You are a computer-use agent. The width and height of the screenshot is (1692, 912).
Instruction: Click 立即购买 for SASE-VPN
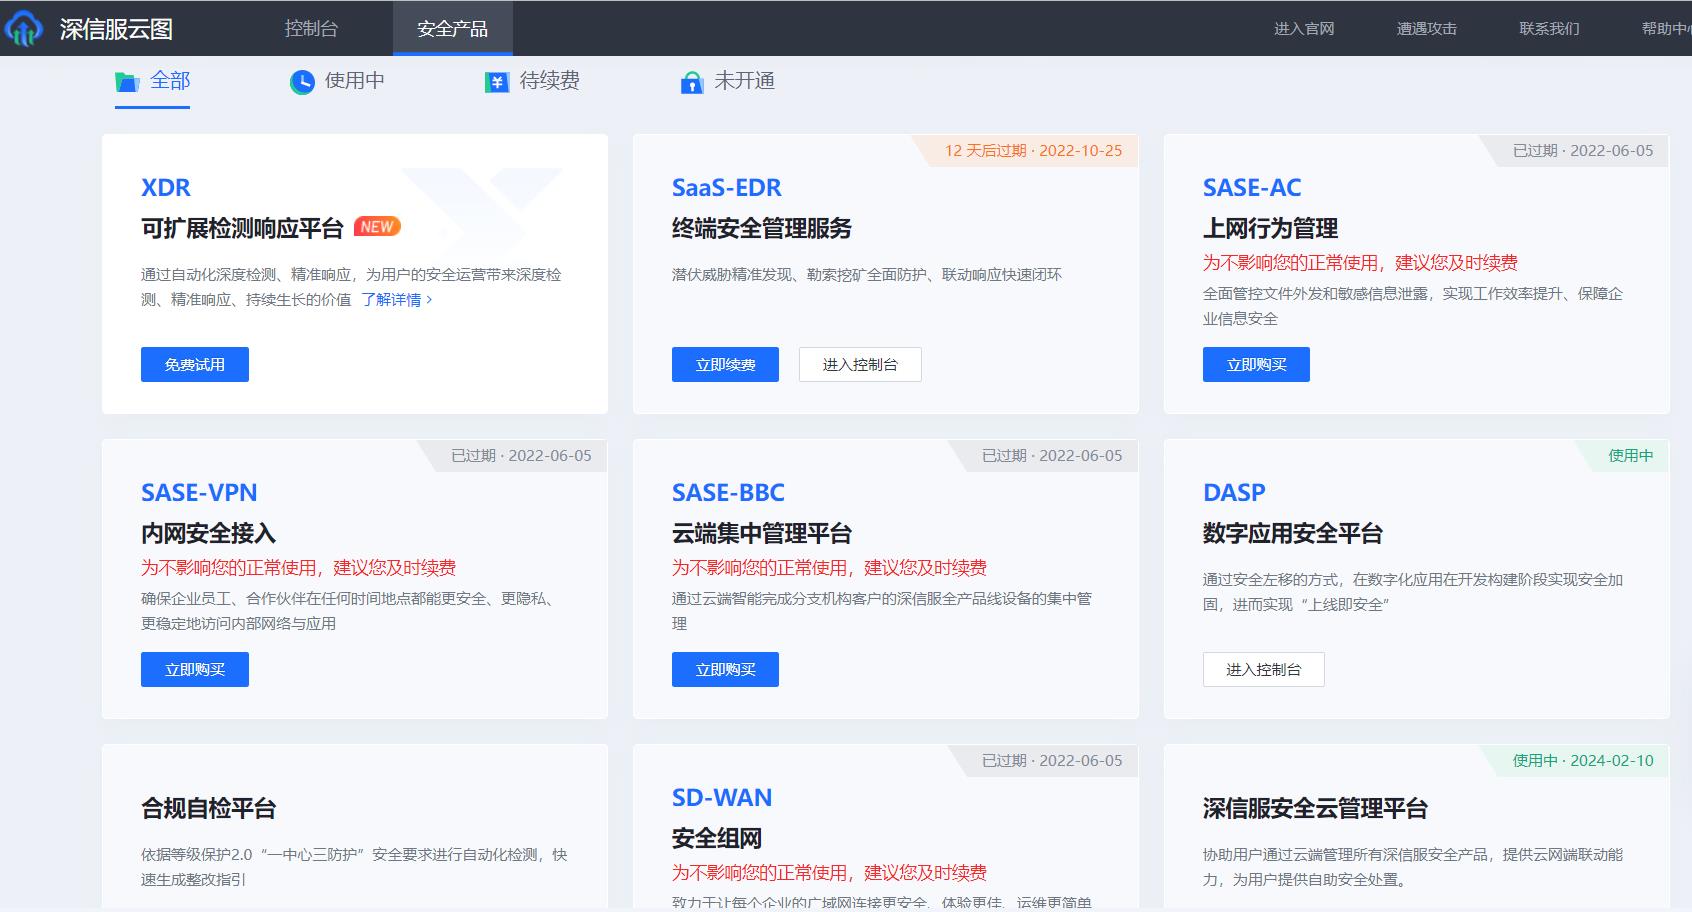(195, 670)
